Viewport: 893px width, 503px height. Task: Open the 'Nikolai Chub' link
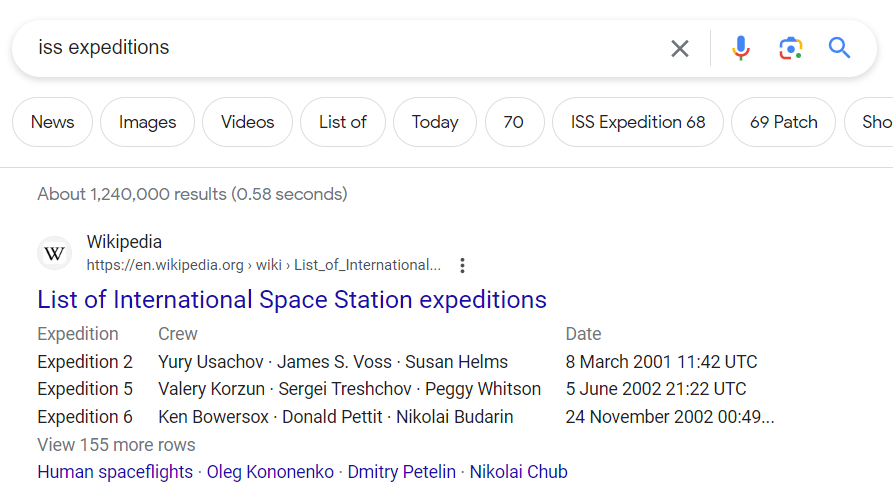click(518, 472)
